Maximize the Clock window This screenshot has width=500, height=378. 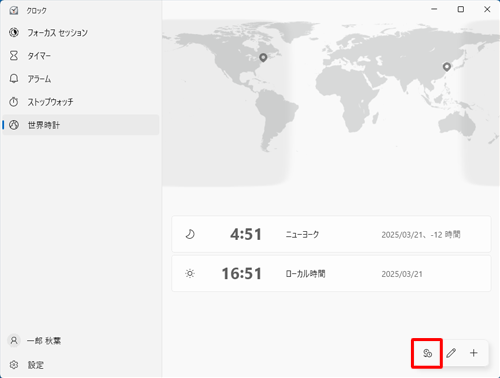[x=461, y=9]
